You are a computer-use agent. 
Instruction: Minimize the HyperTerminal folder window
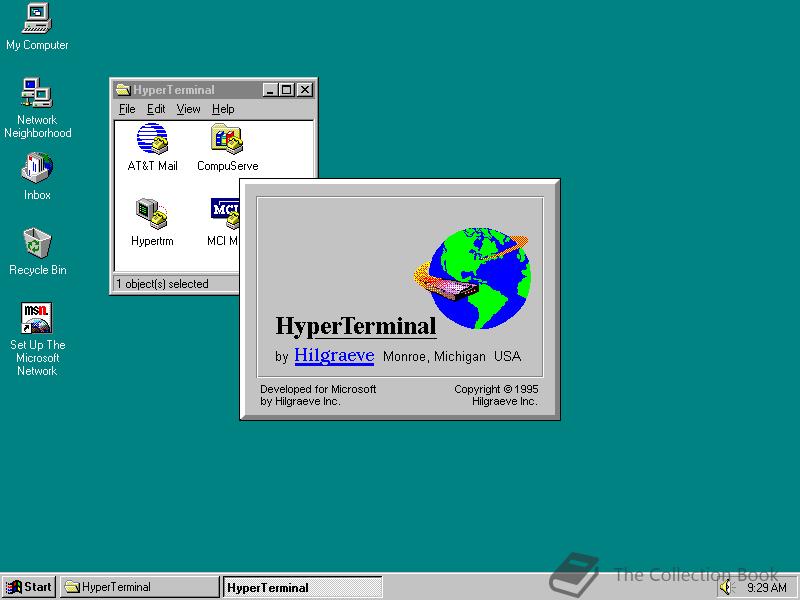[x=270, y=90]
